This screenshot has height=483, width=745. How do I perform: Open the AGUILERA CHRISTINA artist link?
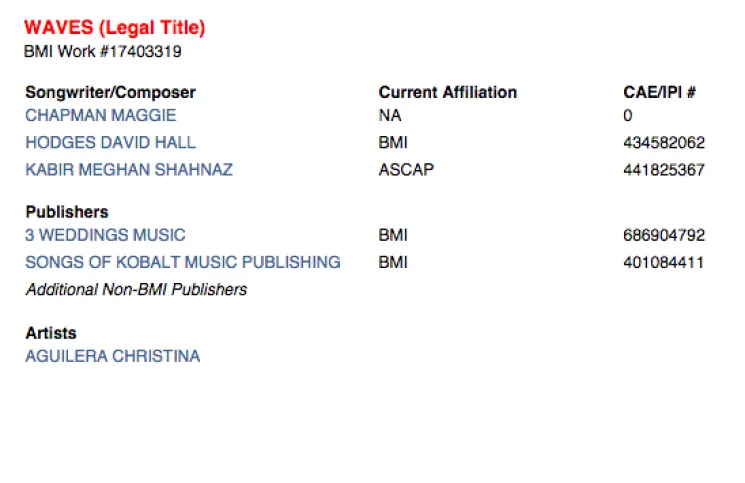pyautogui.click(x=112, y=356)
